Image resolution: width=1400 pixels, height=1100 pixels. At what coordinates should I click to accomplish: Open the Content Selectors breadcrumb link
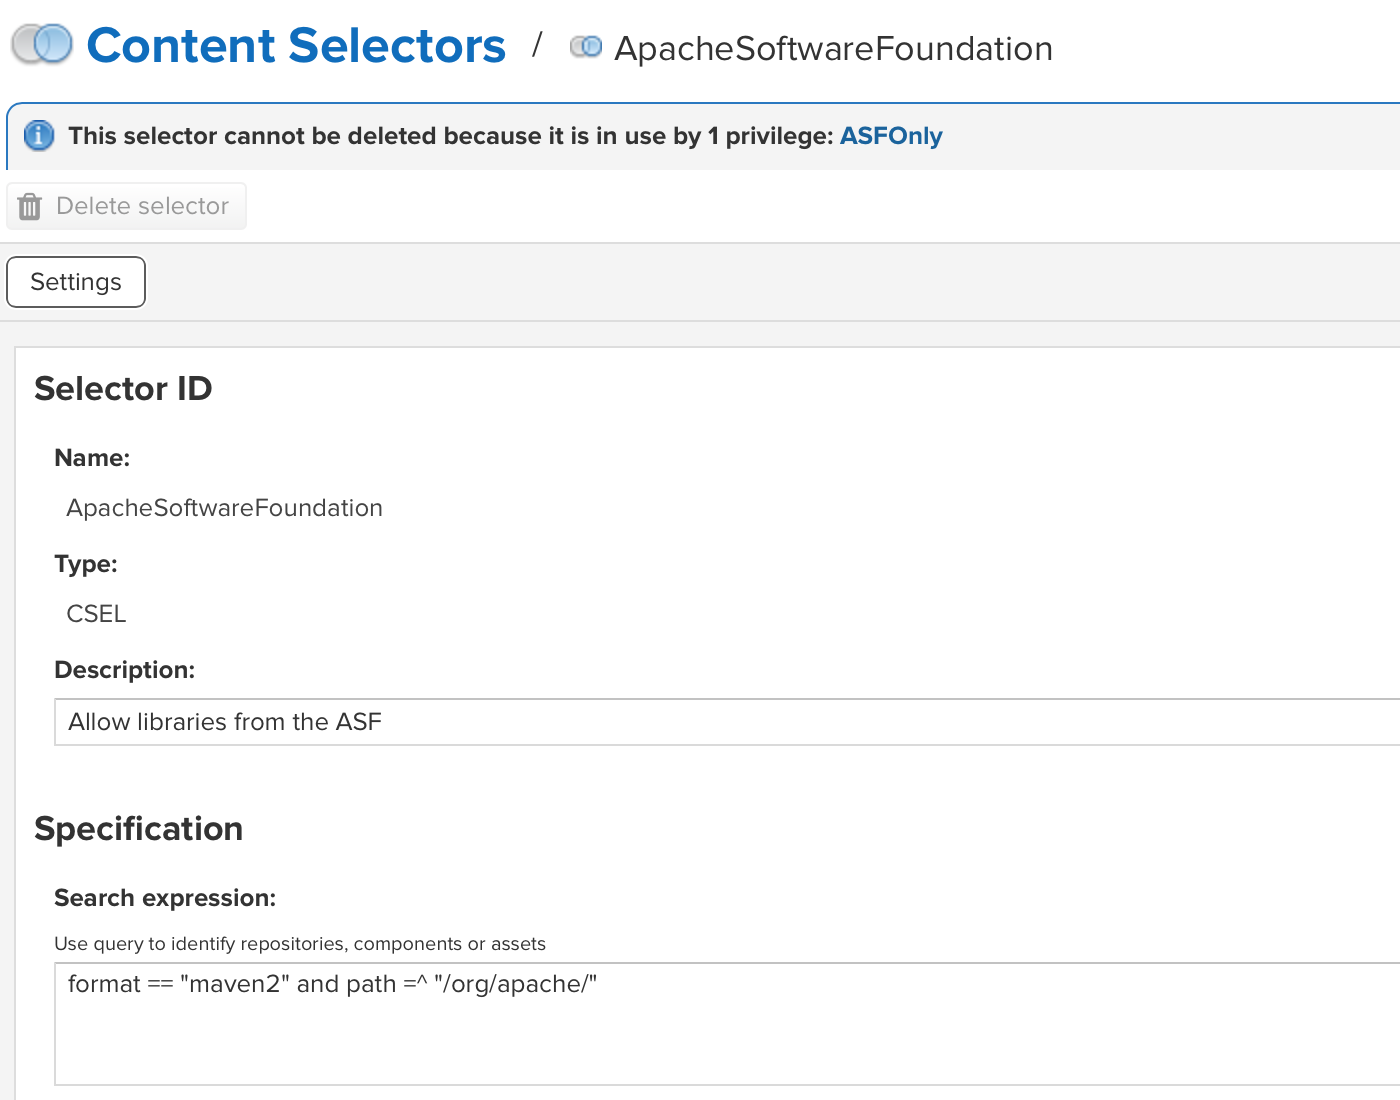296,46
